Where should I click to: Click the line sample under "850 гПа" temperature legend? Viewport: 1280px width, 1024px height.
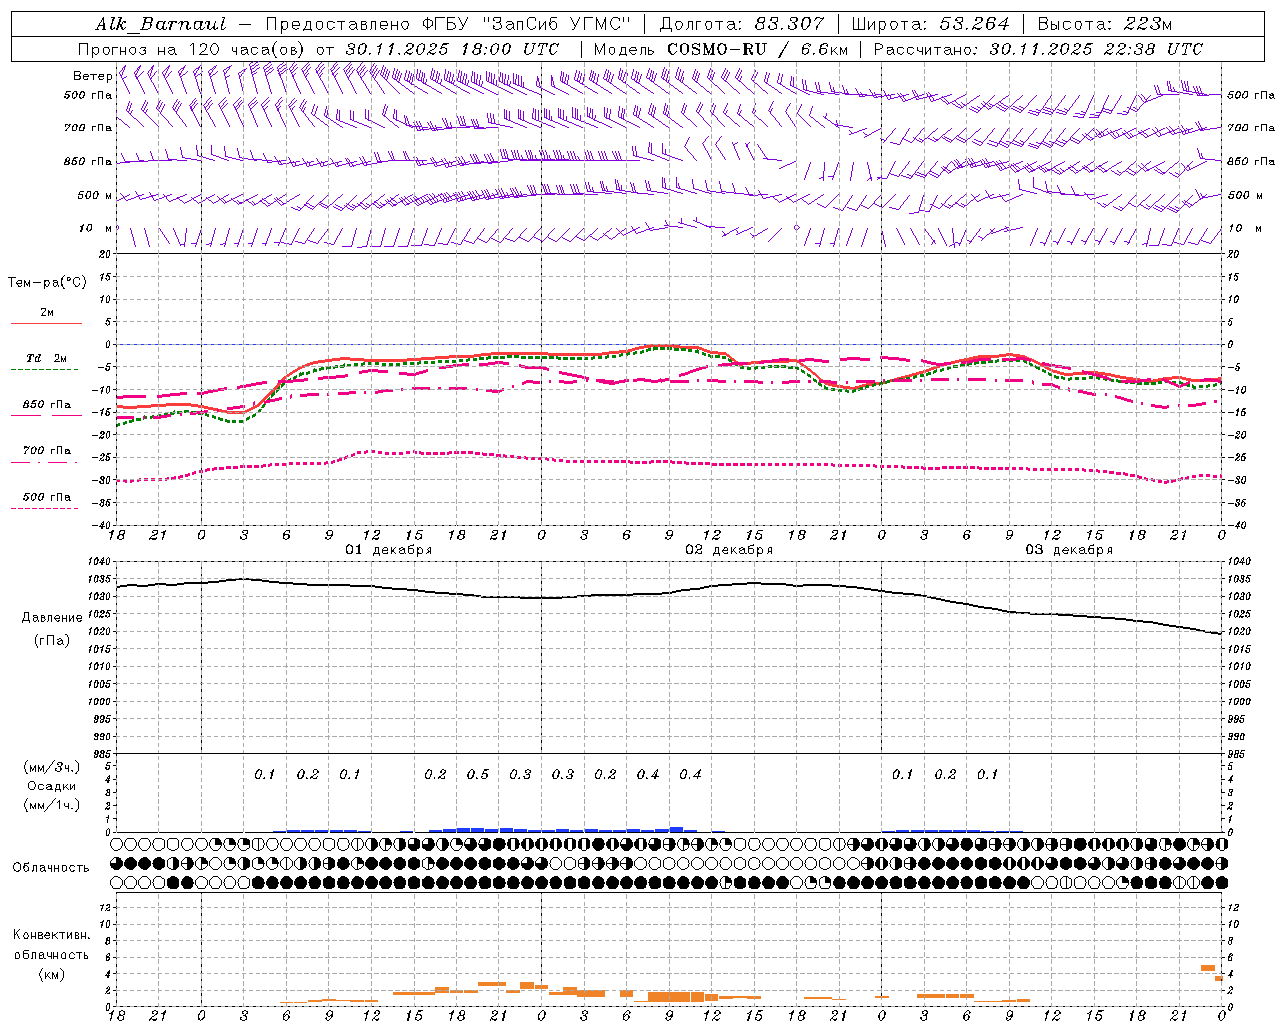[x=44, y=416]
